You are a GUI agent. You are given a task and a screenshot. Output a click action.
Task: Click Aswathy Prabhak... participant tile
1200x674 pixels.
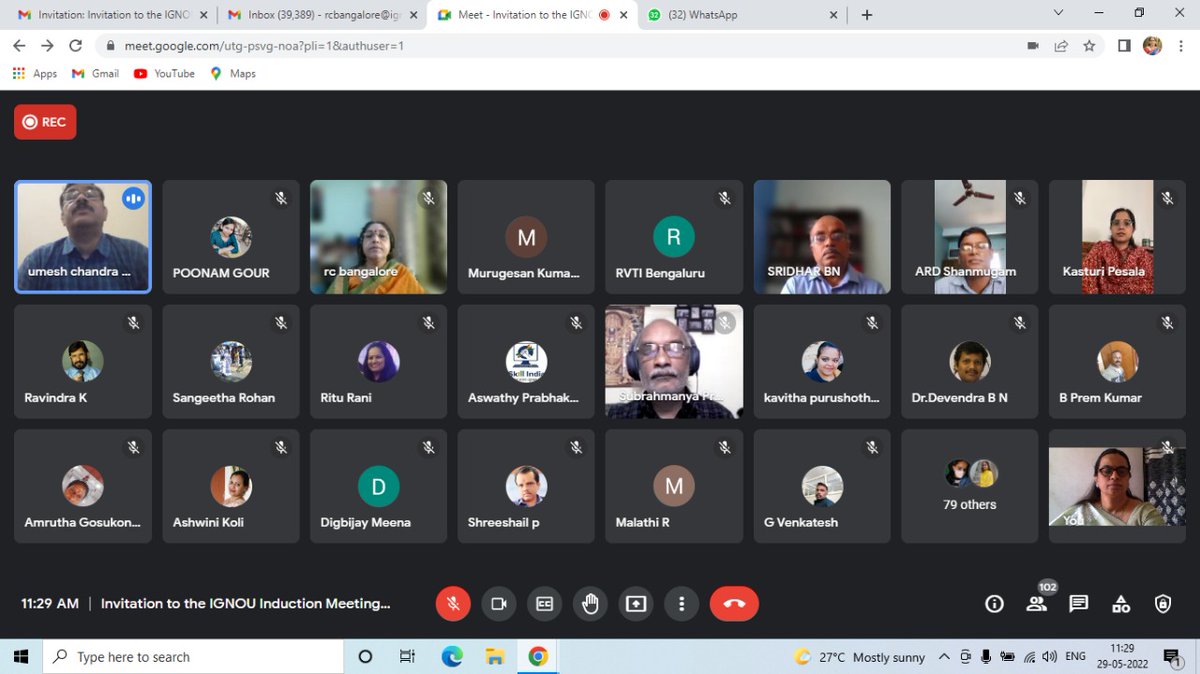tap(526, 362)
